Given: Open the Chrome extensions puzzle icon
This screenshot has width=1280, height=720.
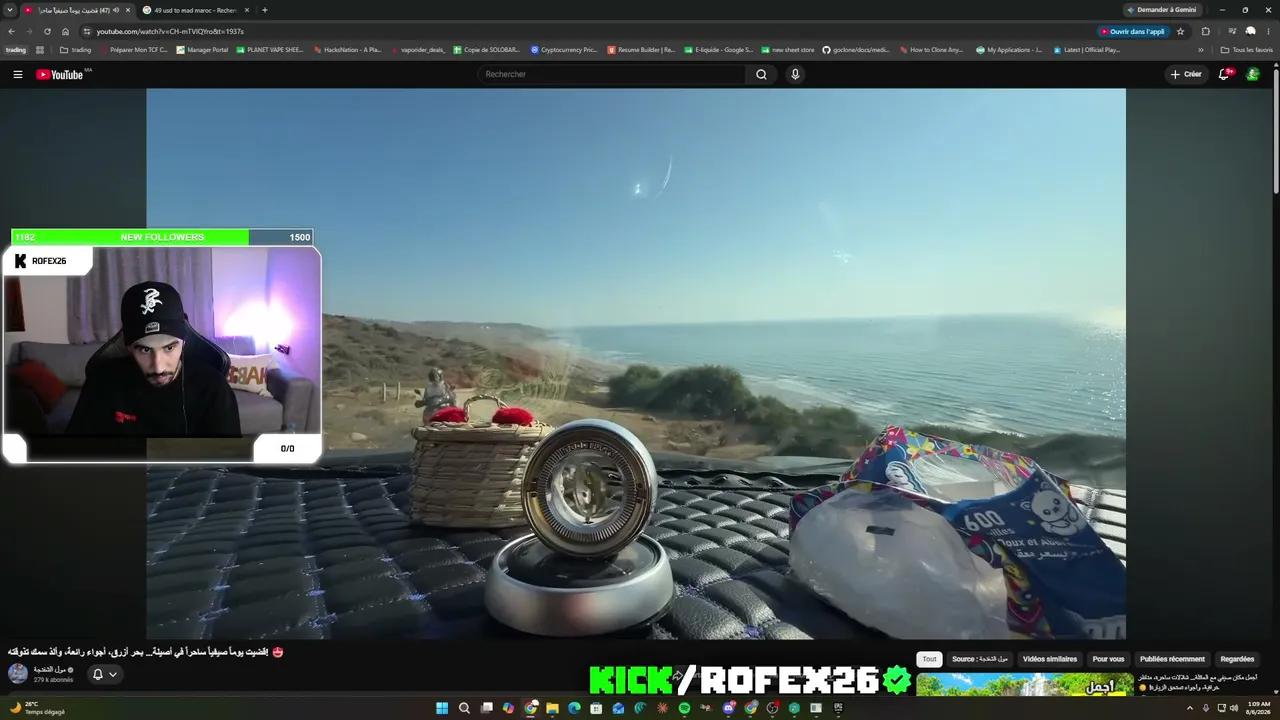Looking at the screenshot, I should tap(1205, 31).
